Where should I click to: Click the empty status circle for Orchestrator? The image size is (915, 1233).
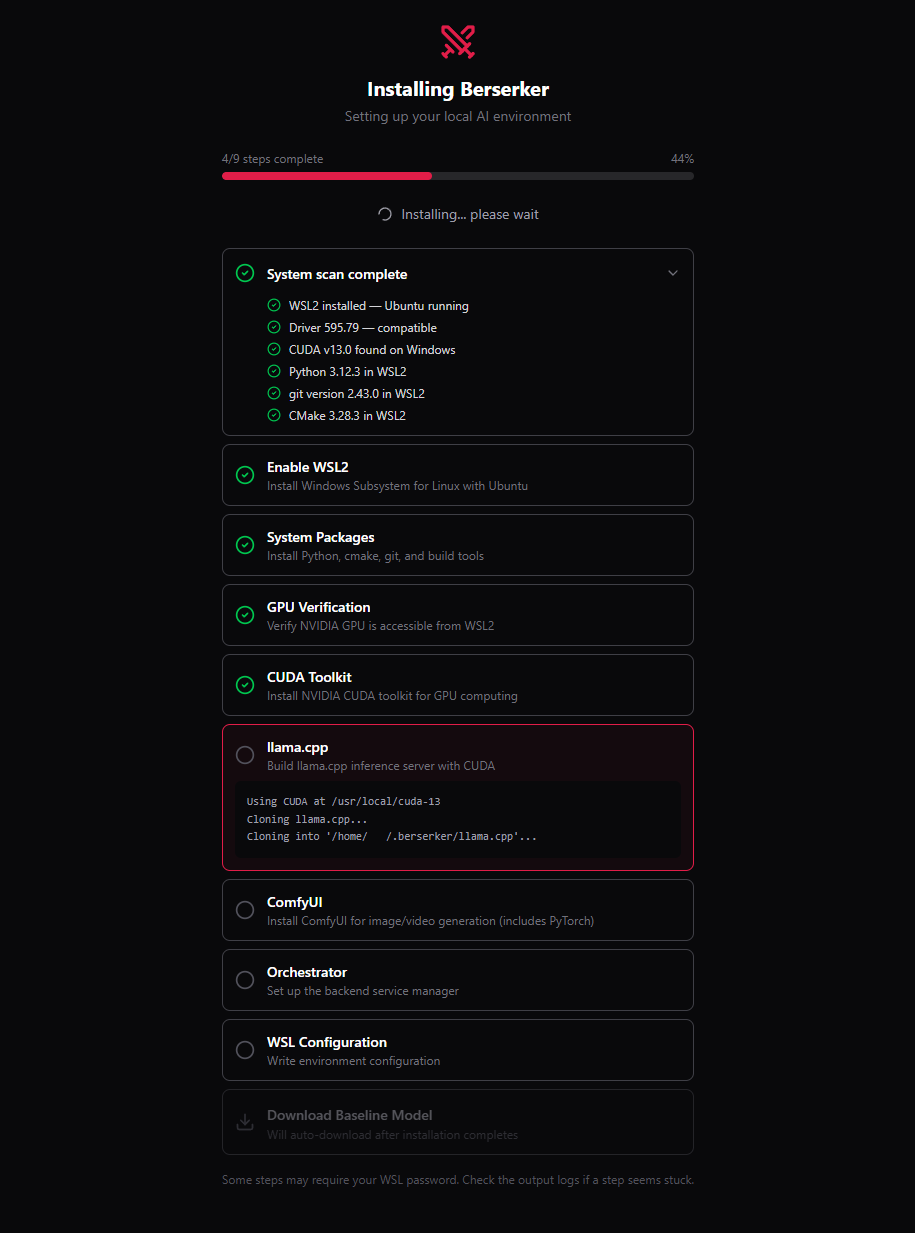click(x=245, y=980)
